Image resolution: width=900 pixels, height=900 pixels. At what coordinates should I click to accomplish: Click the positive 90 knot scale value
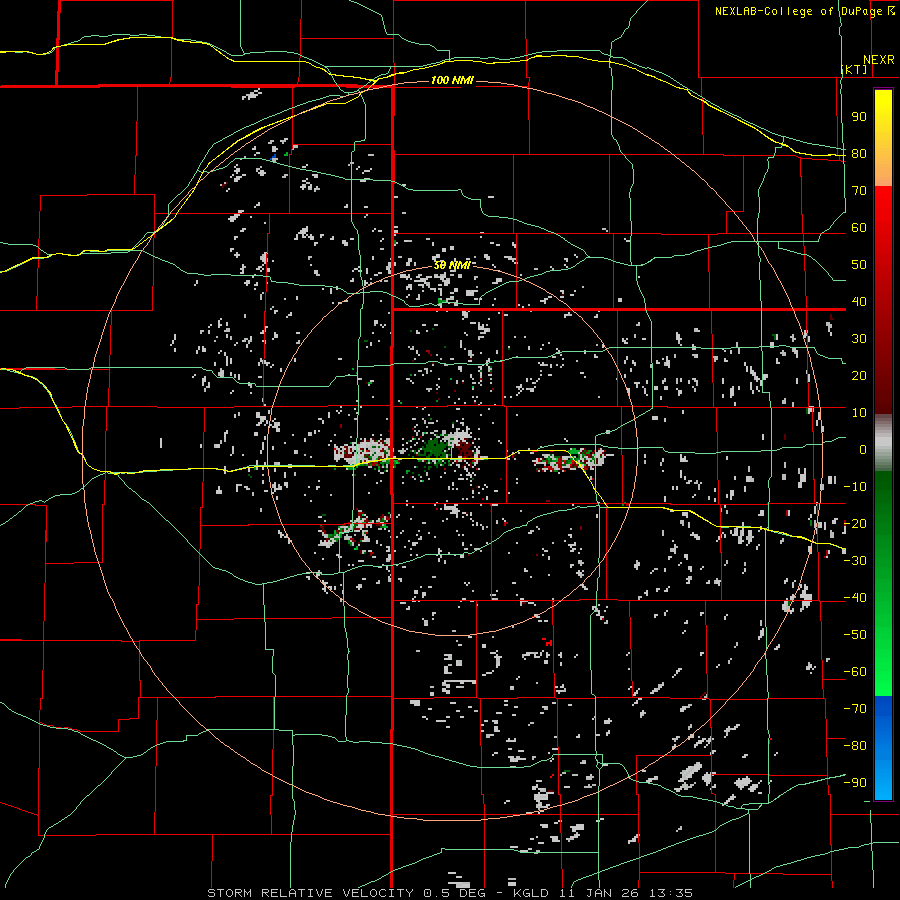pos(859,117)
